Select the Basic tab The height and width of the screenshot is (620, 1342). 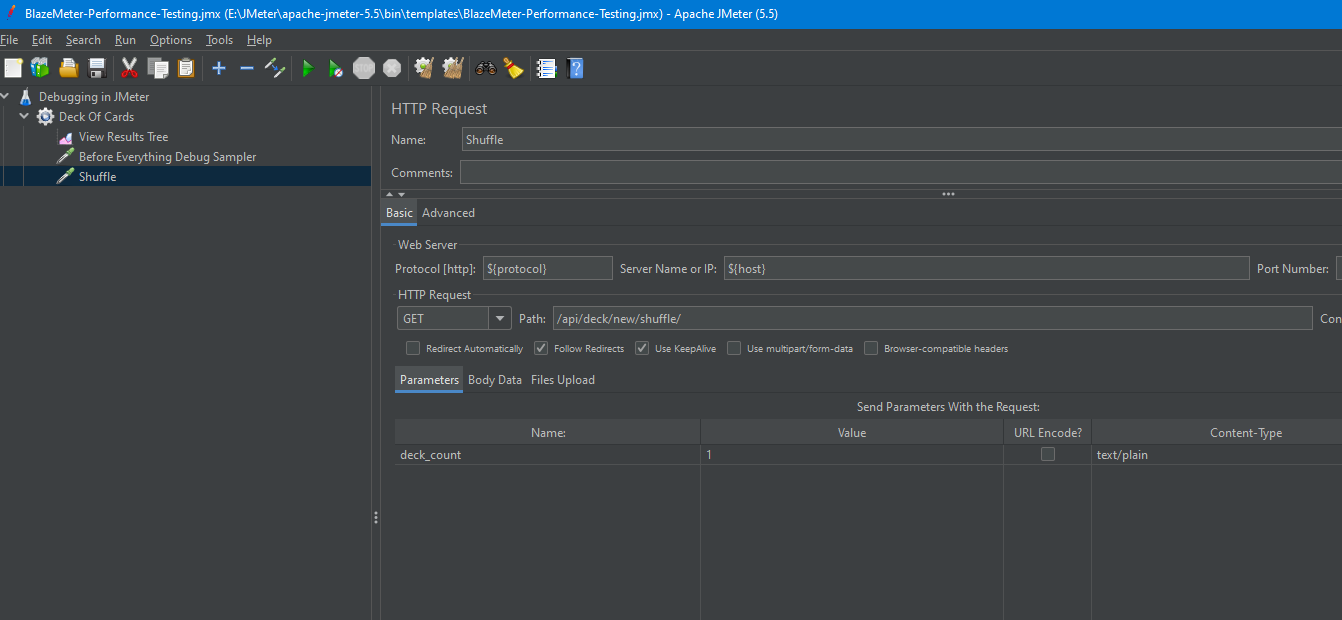pos(399,213)
